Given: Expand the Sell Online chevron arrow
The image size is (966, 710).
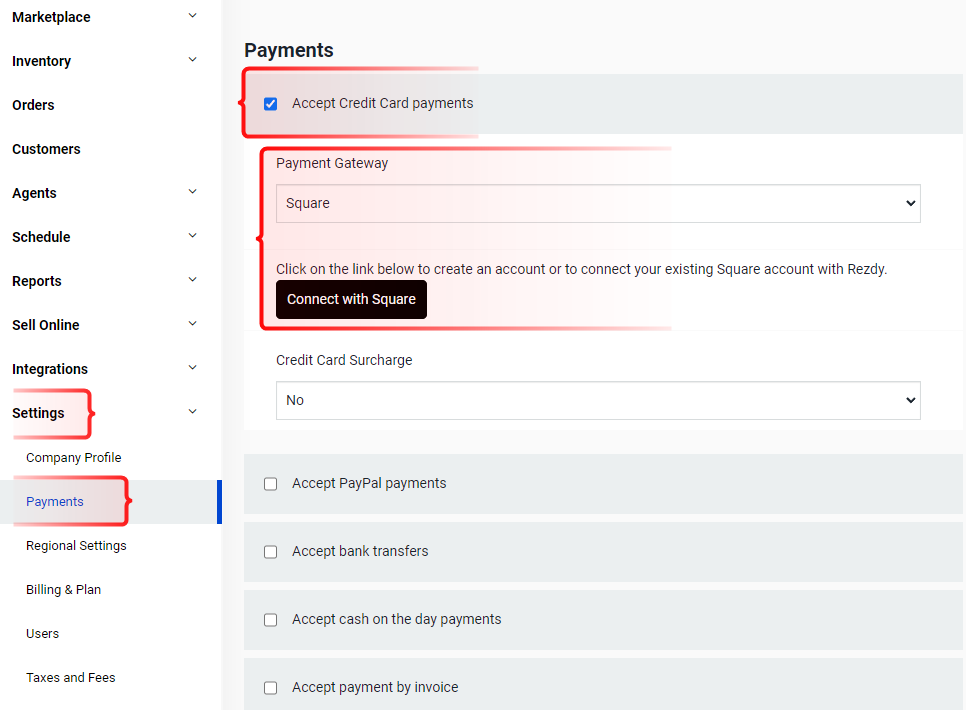Looking at the screenshot, I should coord(192,324).
